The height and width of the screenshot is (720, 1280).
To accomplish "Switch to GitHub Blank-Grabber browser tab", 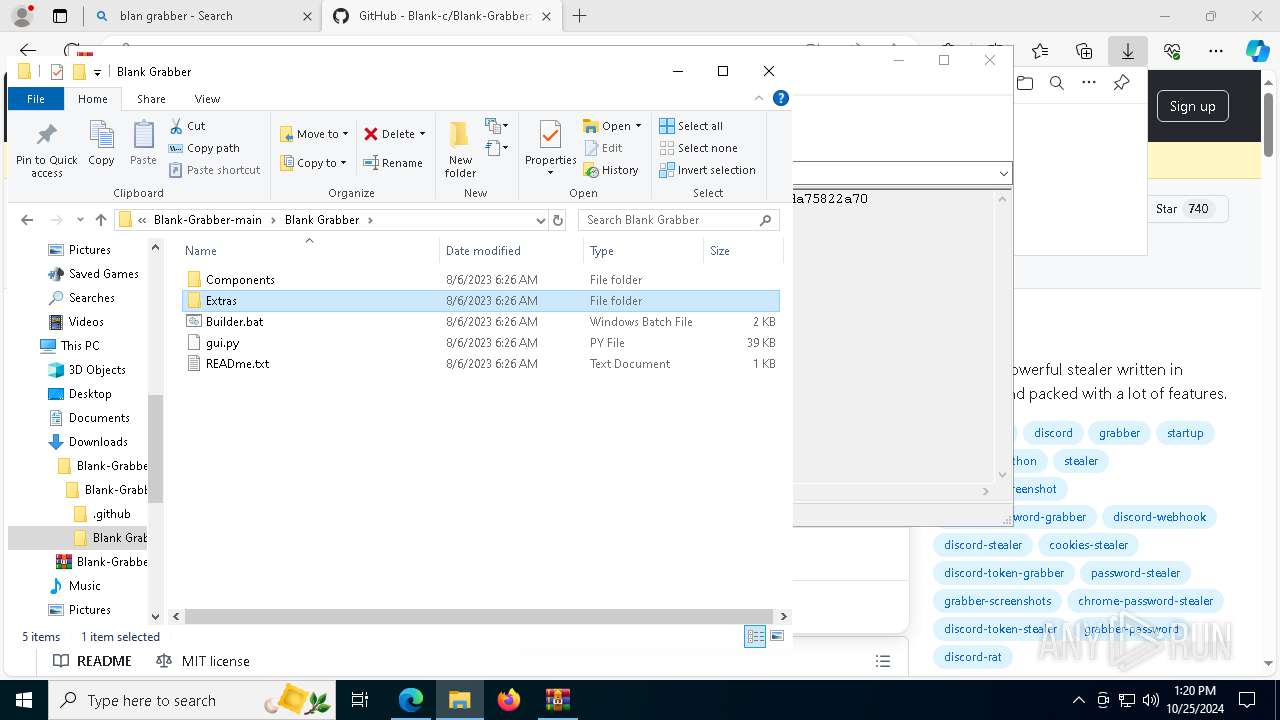I will [444, 16].
